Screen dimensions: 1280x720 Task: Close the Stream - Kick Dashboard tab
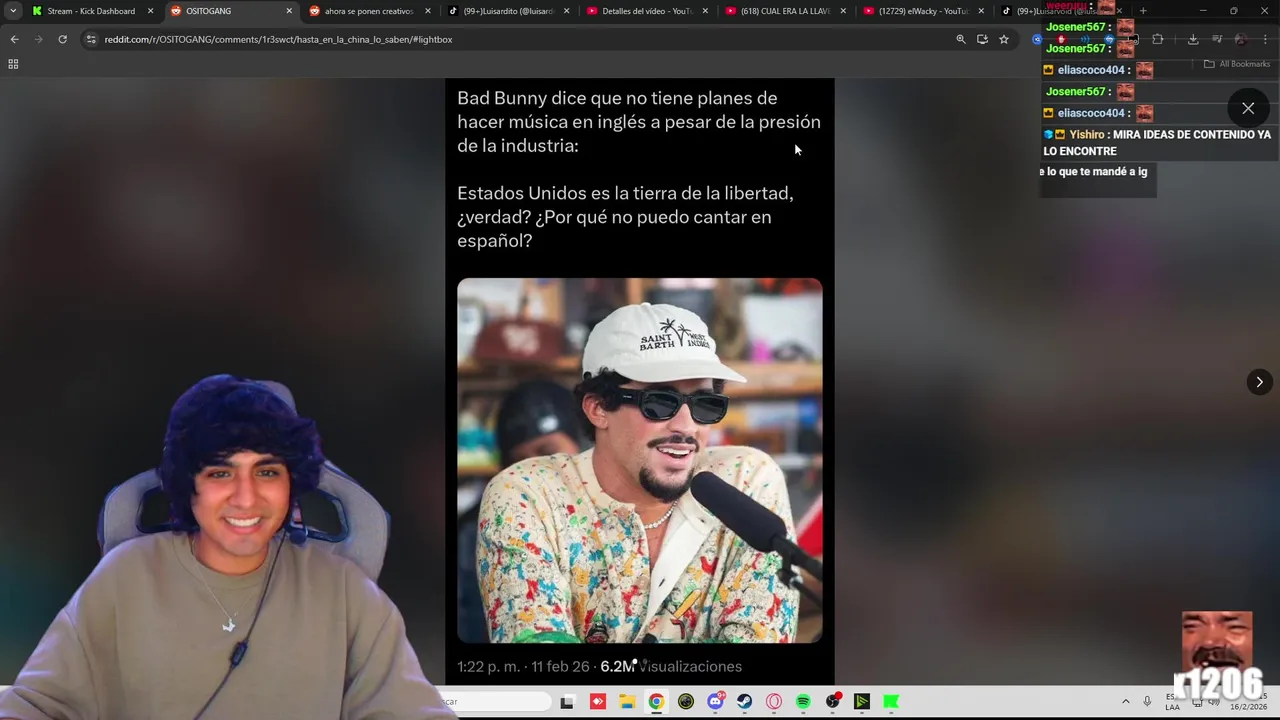(151, 11)
